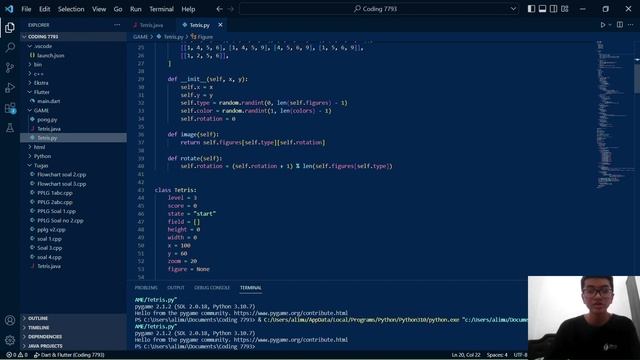
Task: Open the Run and Debug view
Action: pos(10,88)
